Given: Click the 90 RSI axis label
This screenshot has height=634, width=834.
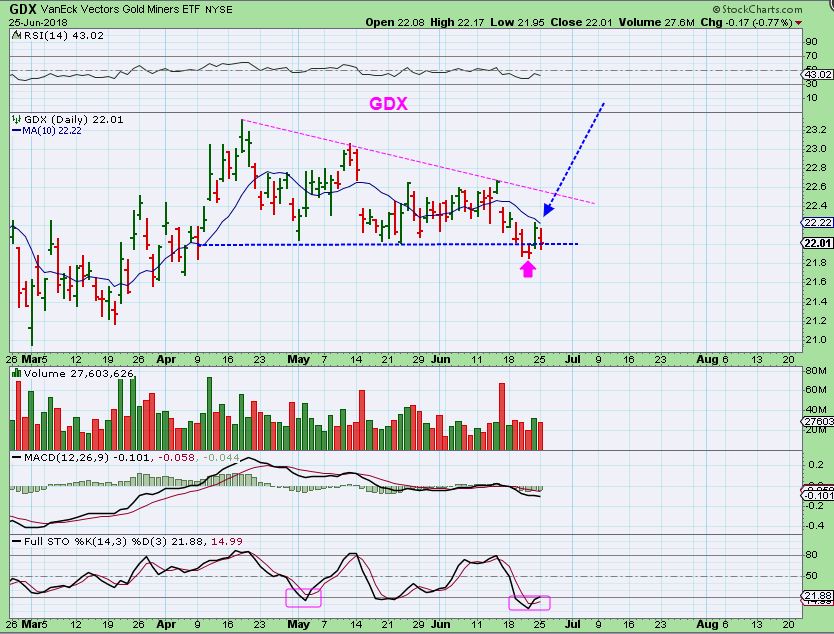Looking at the screenshot, I should click(x=812, y=42).
